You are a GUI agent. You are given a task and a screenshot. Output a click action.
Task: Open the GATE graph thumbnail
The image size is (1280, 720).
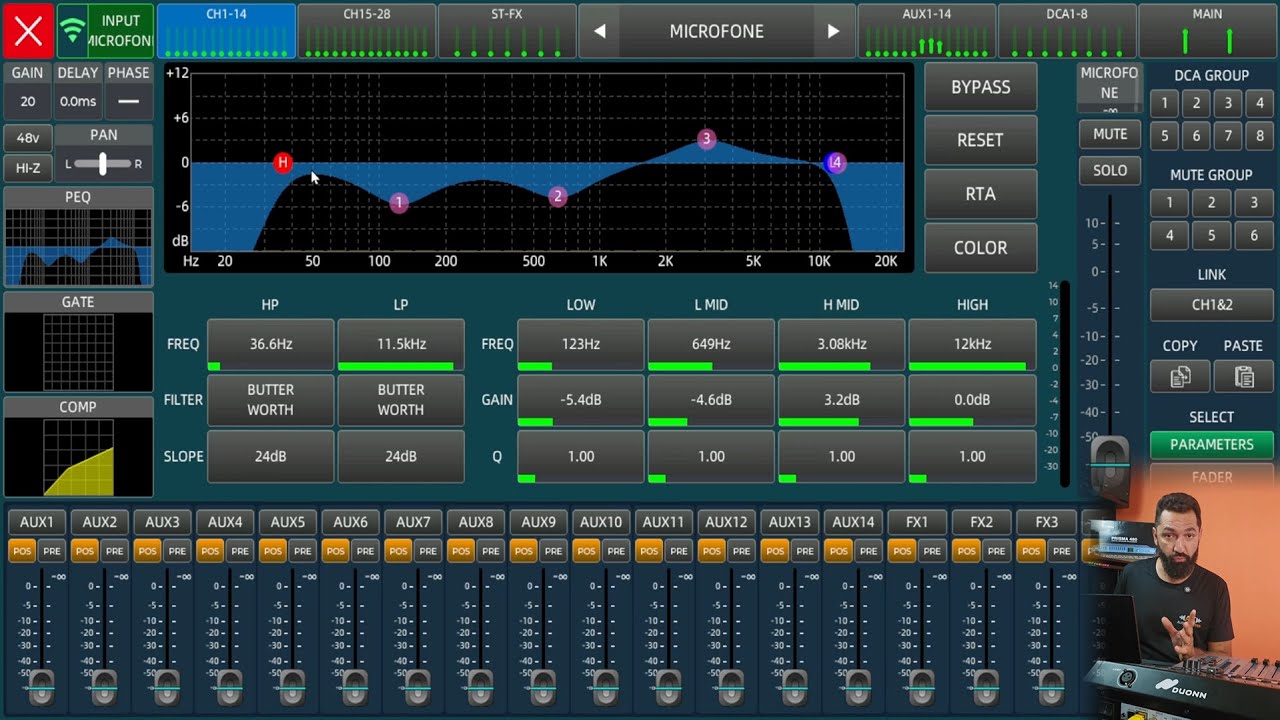tap(78, 351)
